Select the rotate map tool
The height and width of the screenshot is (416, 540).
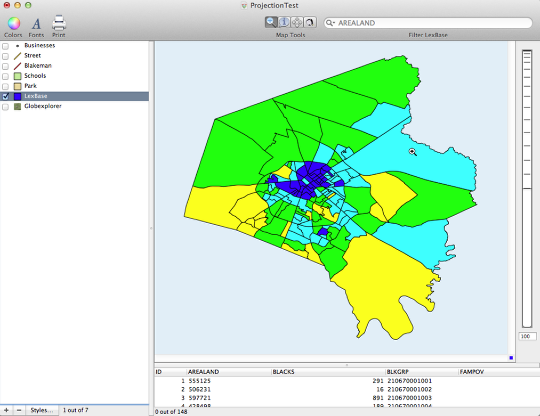pos(310,22)
